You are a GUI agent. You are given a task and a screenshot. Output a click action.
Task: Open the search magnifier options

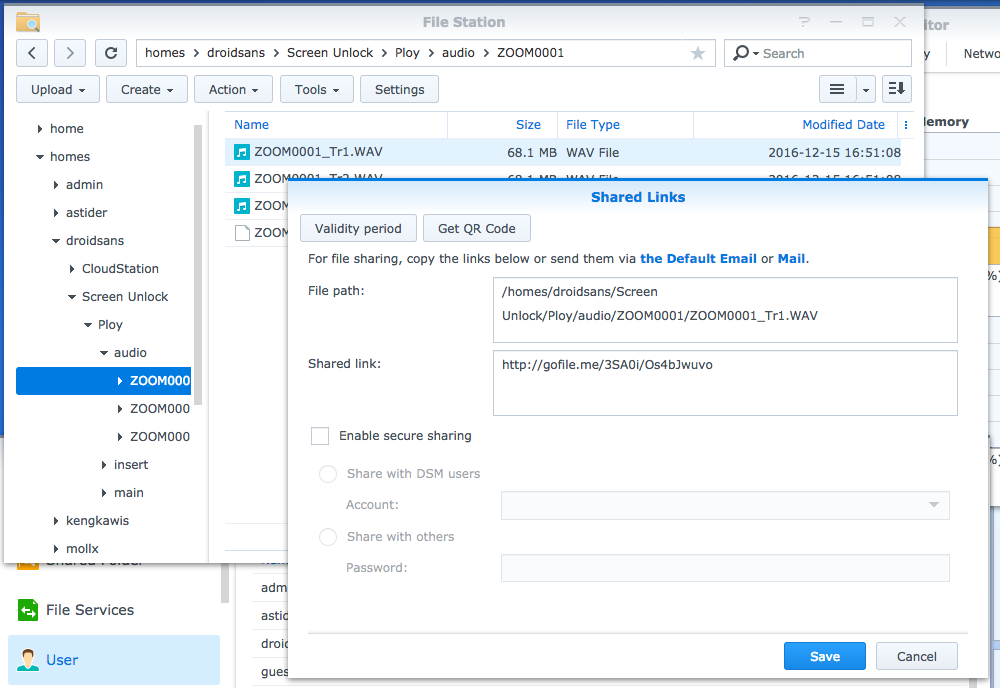point(745,53)
